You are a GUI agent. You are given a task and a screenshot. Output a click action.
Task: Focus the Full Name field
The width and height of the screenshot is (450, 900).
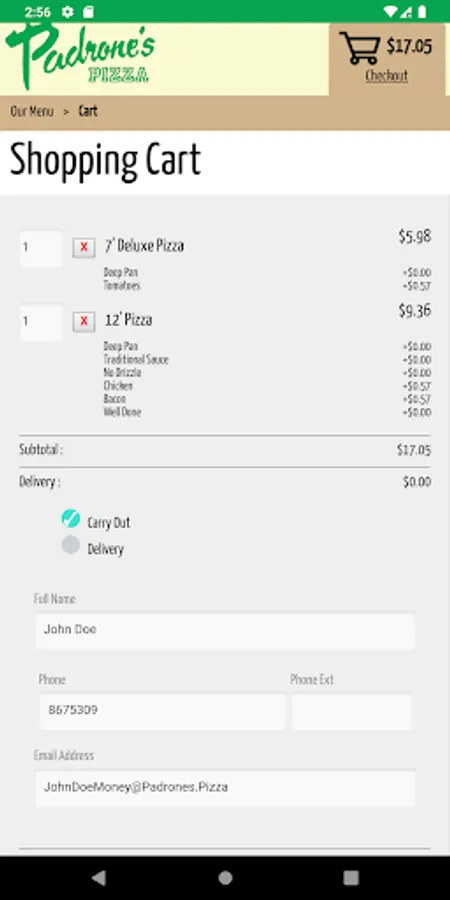[x=225, y=631]
